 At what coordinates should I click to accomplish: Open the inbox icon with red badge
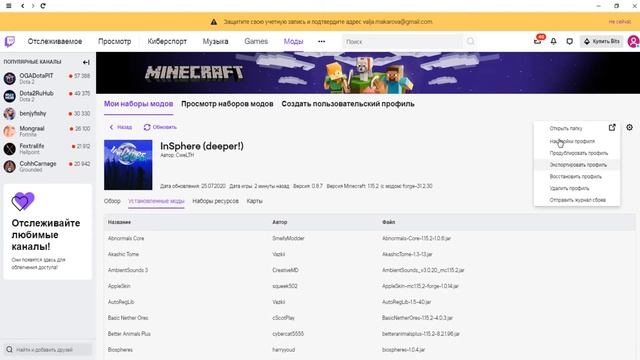coord(538,40)
